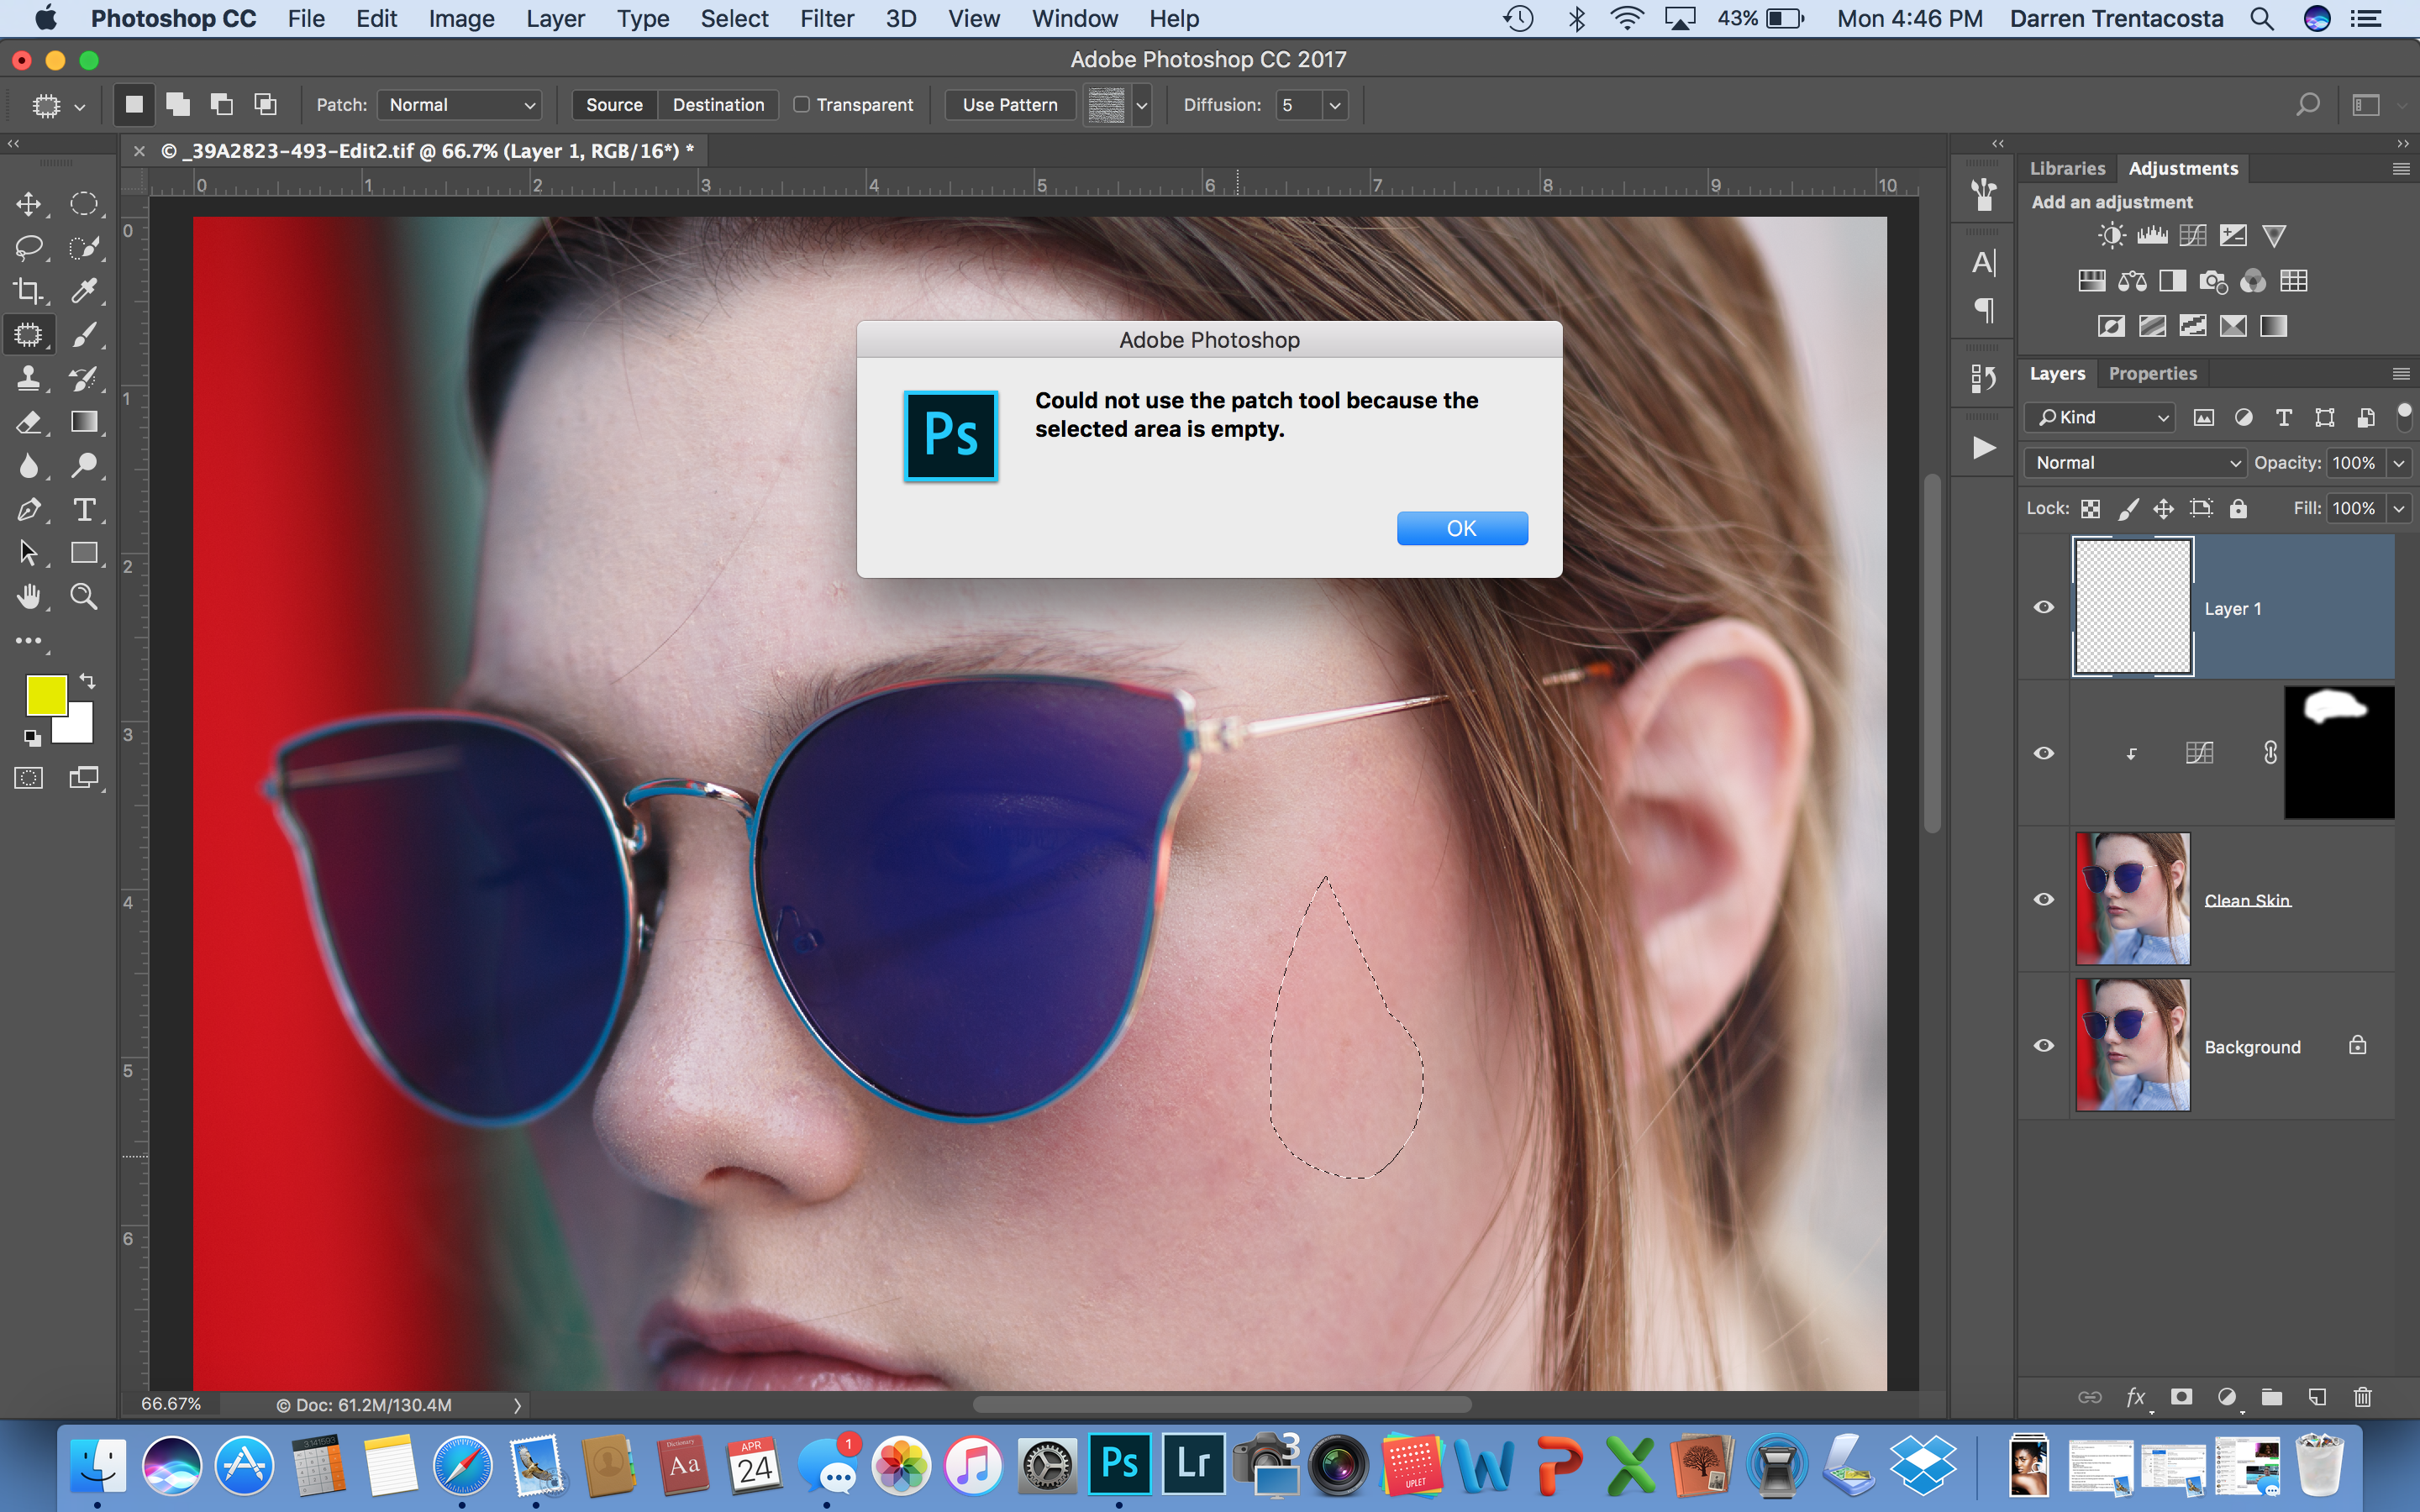Add a Curves adjustment
2420x1512 pixels.
[2192, 236]
